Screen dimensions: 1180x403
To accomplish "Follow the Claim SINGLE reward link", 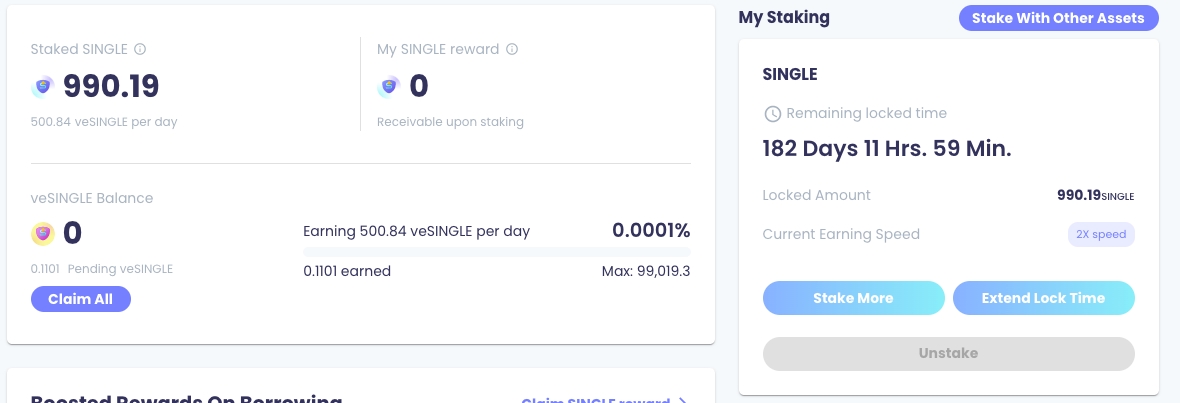I will click(595, 400).
